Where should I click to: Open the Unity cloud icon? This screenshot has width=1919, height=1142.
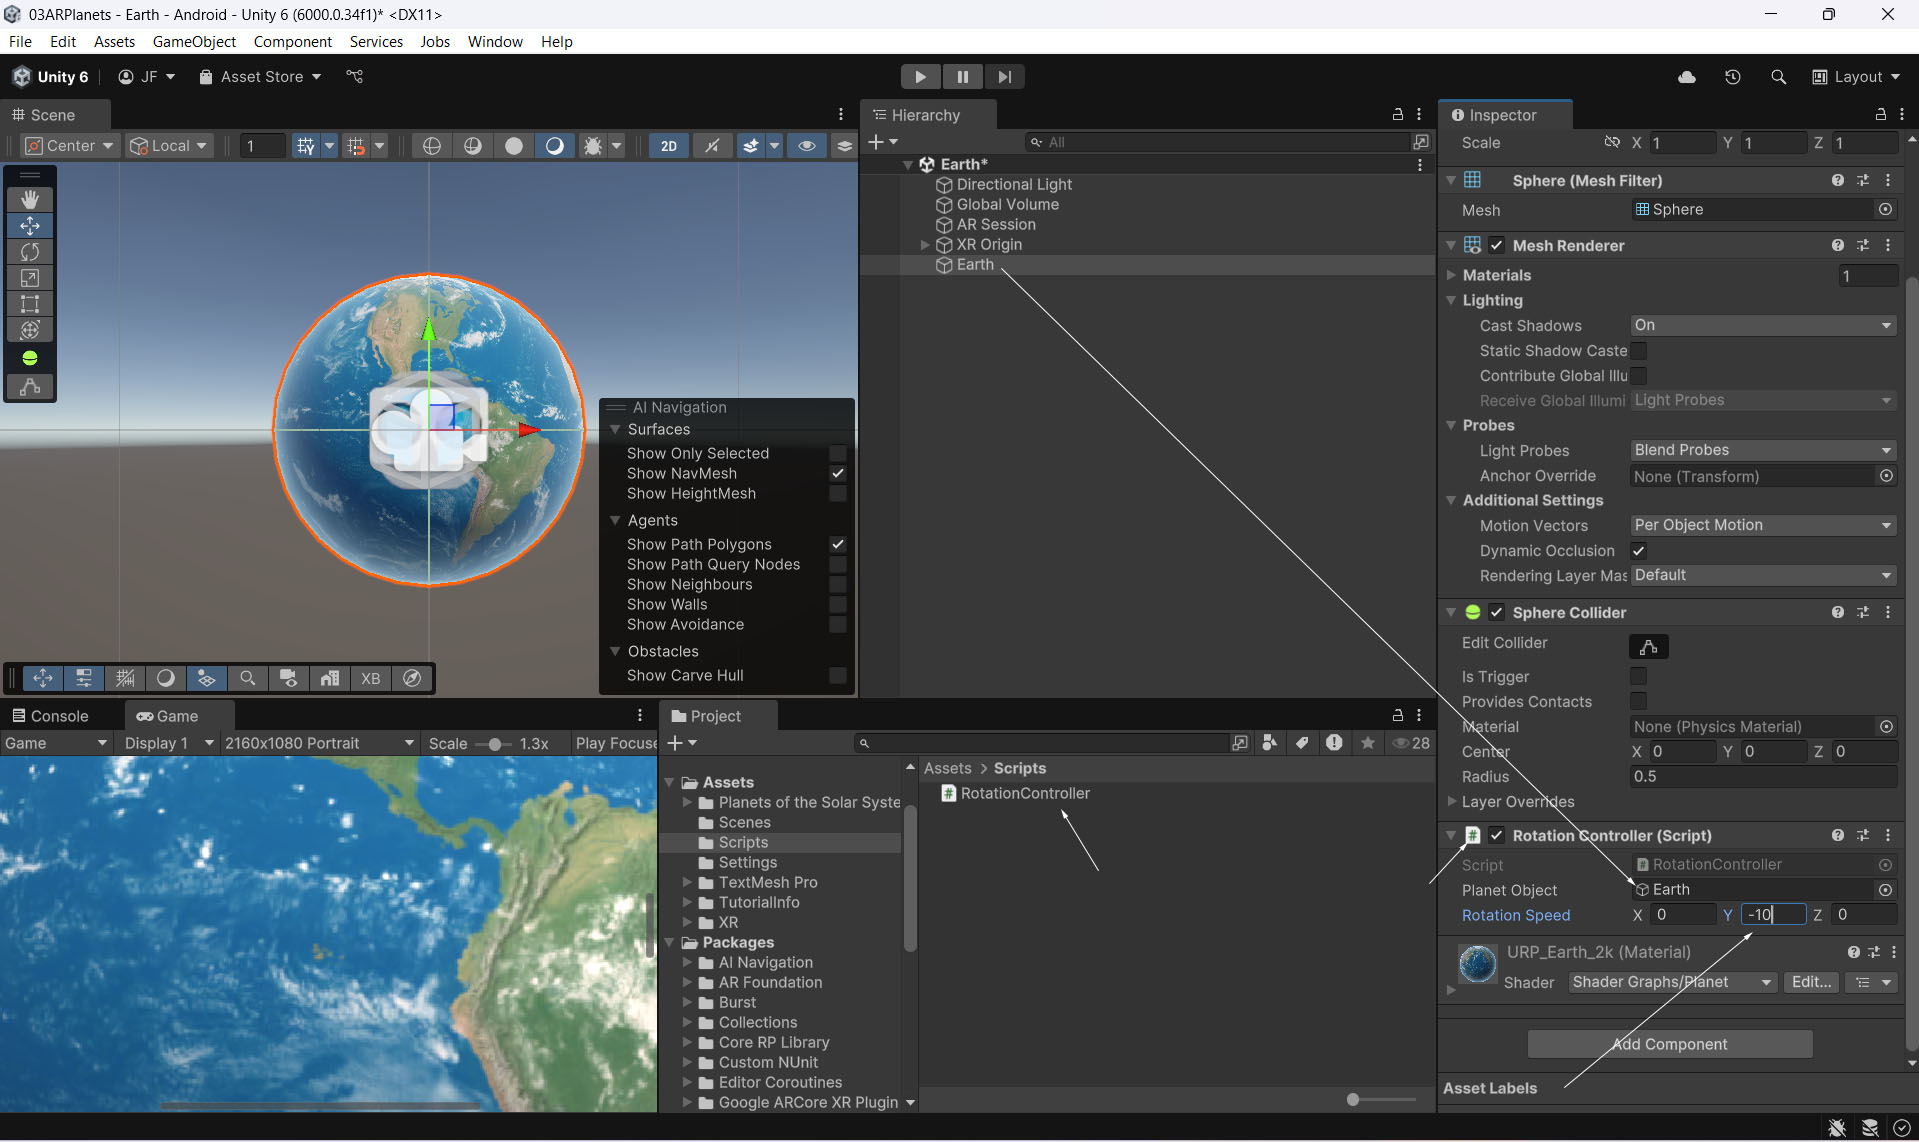coord(1686,77)
